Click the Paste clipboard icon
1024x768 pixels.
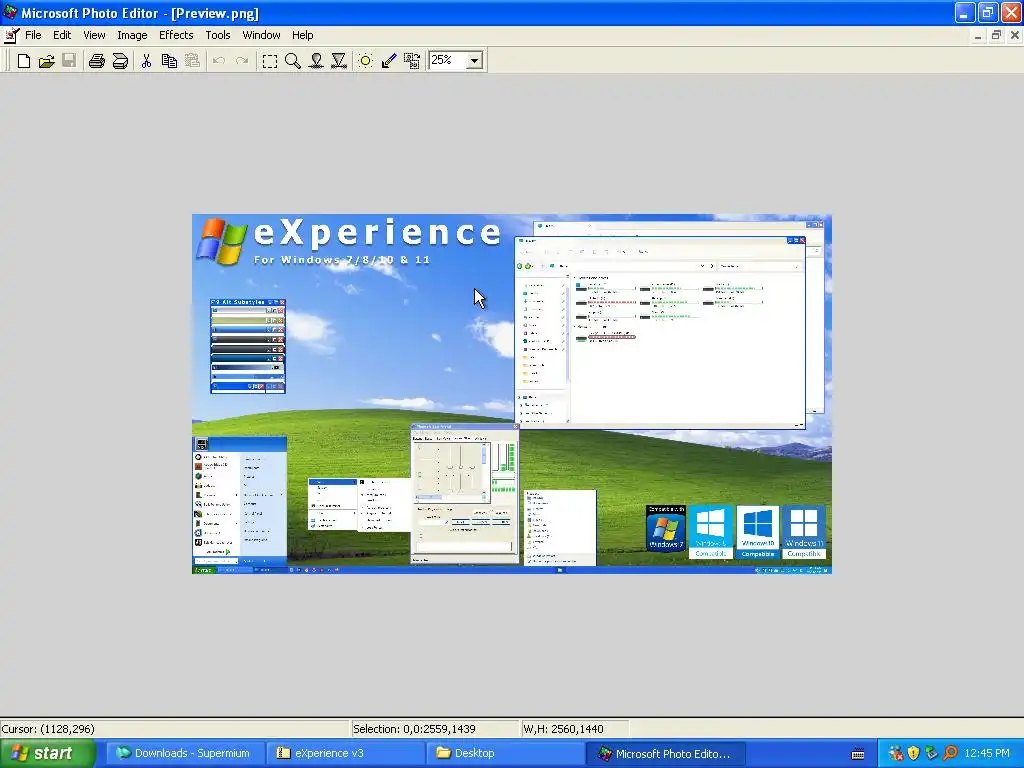click(x=192, y=61)
